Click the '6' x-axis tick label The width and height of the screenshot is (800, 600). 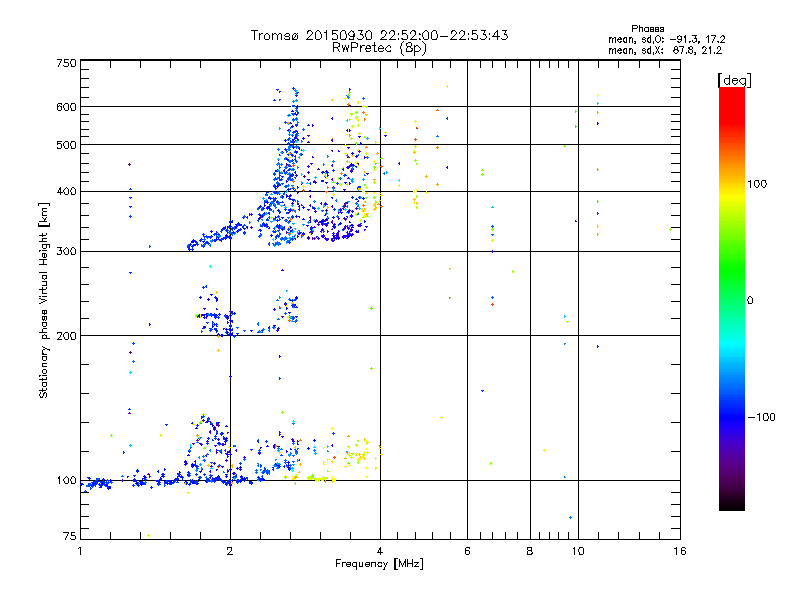[467, 551]
